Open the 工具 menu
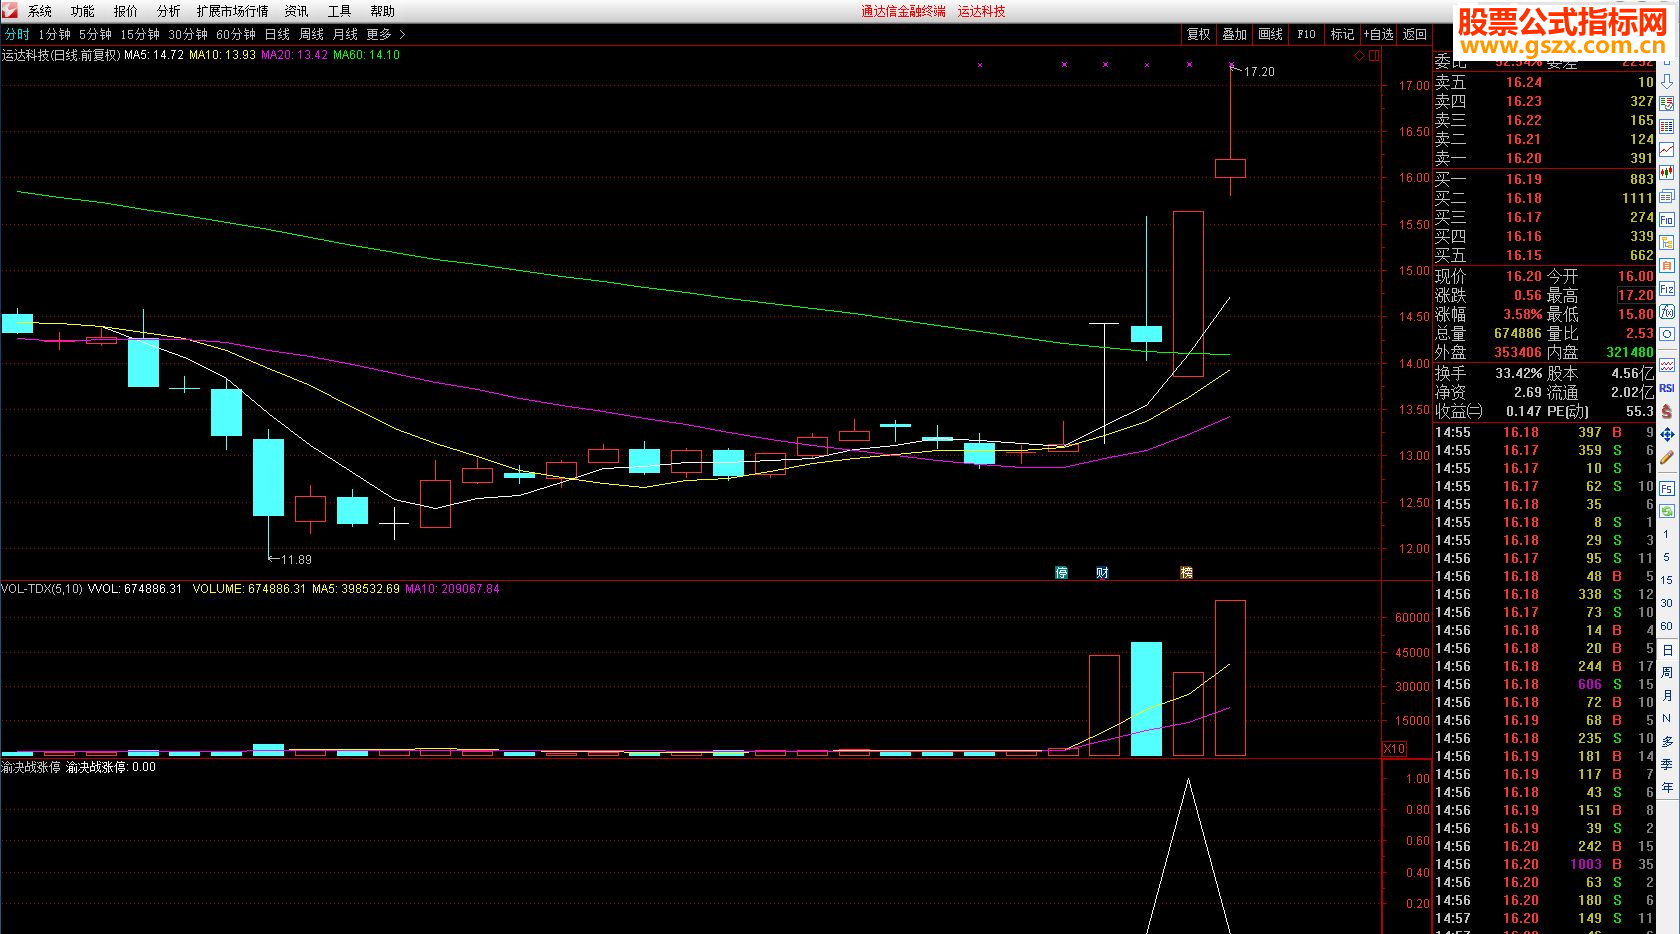1680x934 pixels. 339,11
